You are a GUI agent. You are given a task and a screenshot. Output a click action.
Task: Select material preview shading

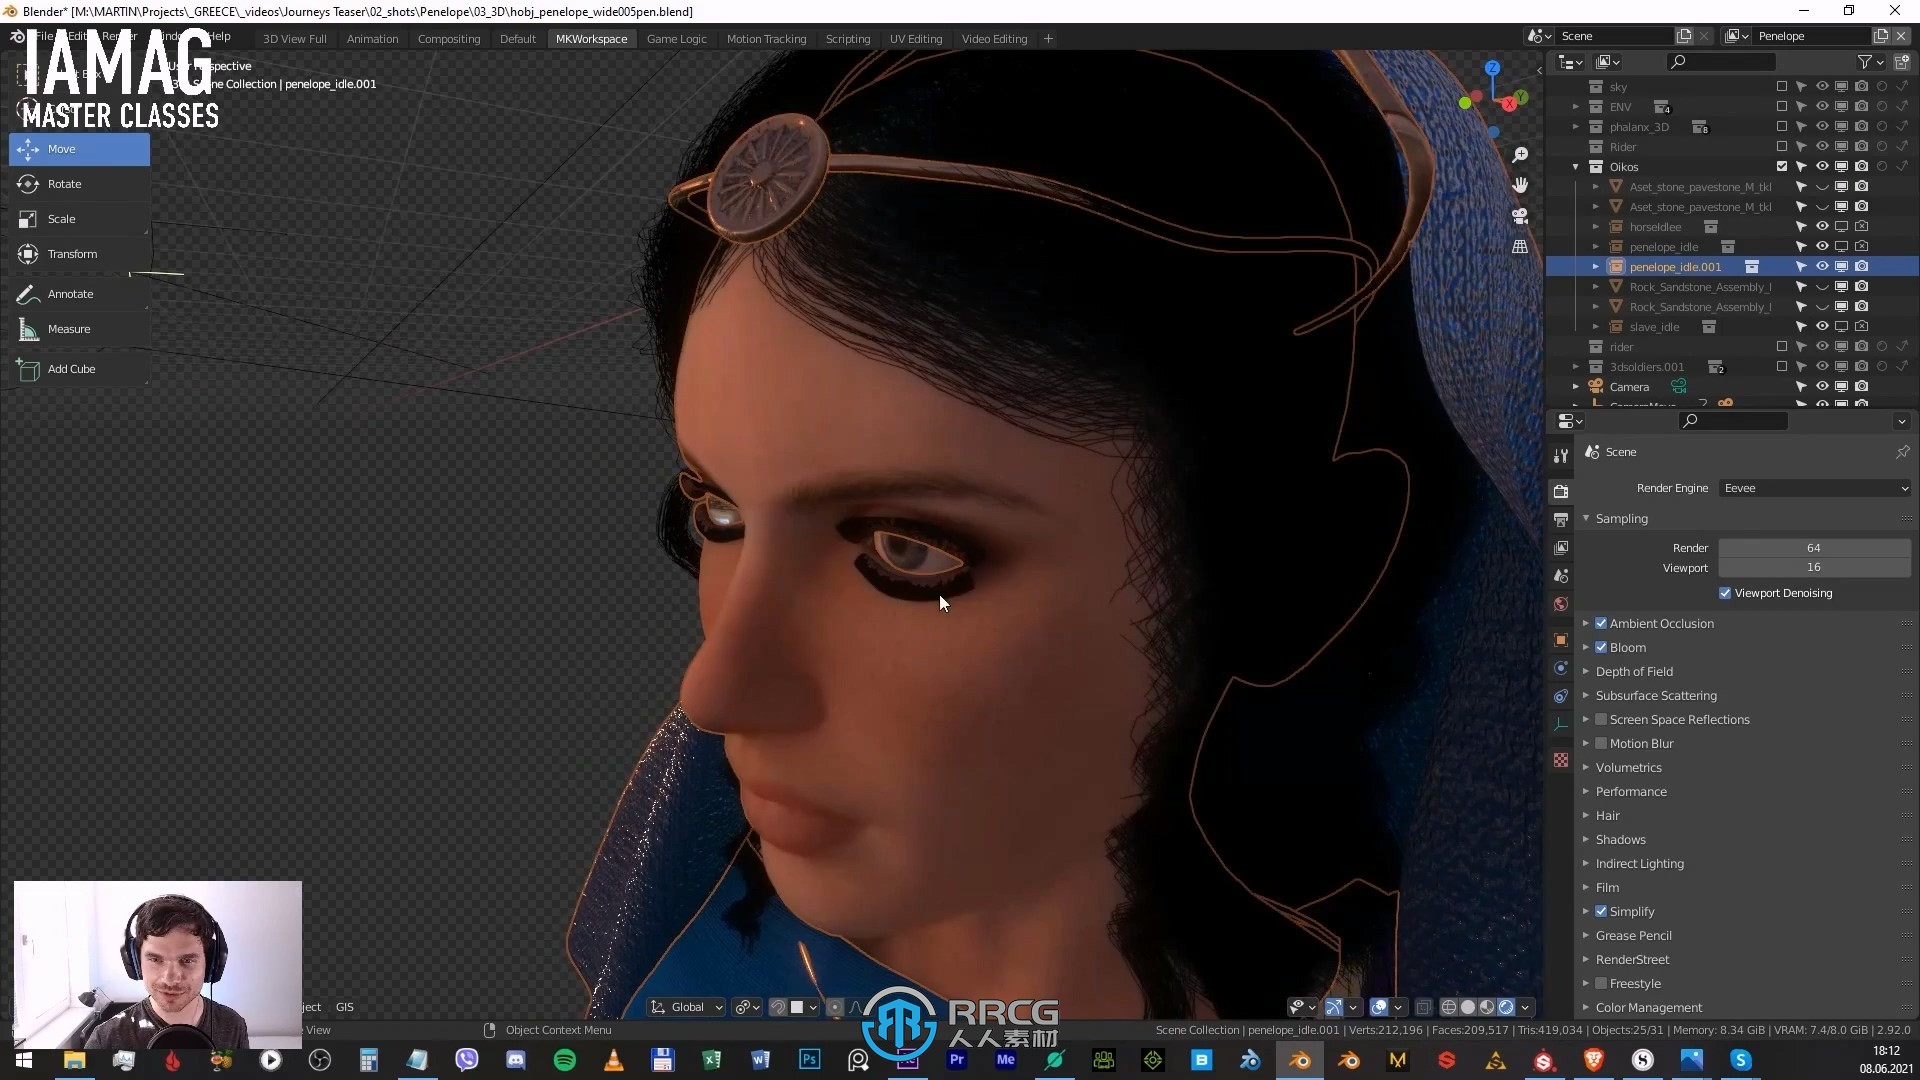click(1487, 1007)
